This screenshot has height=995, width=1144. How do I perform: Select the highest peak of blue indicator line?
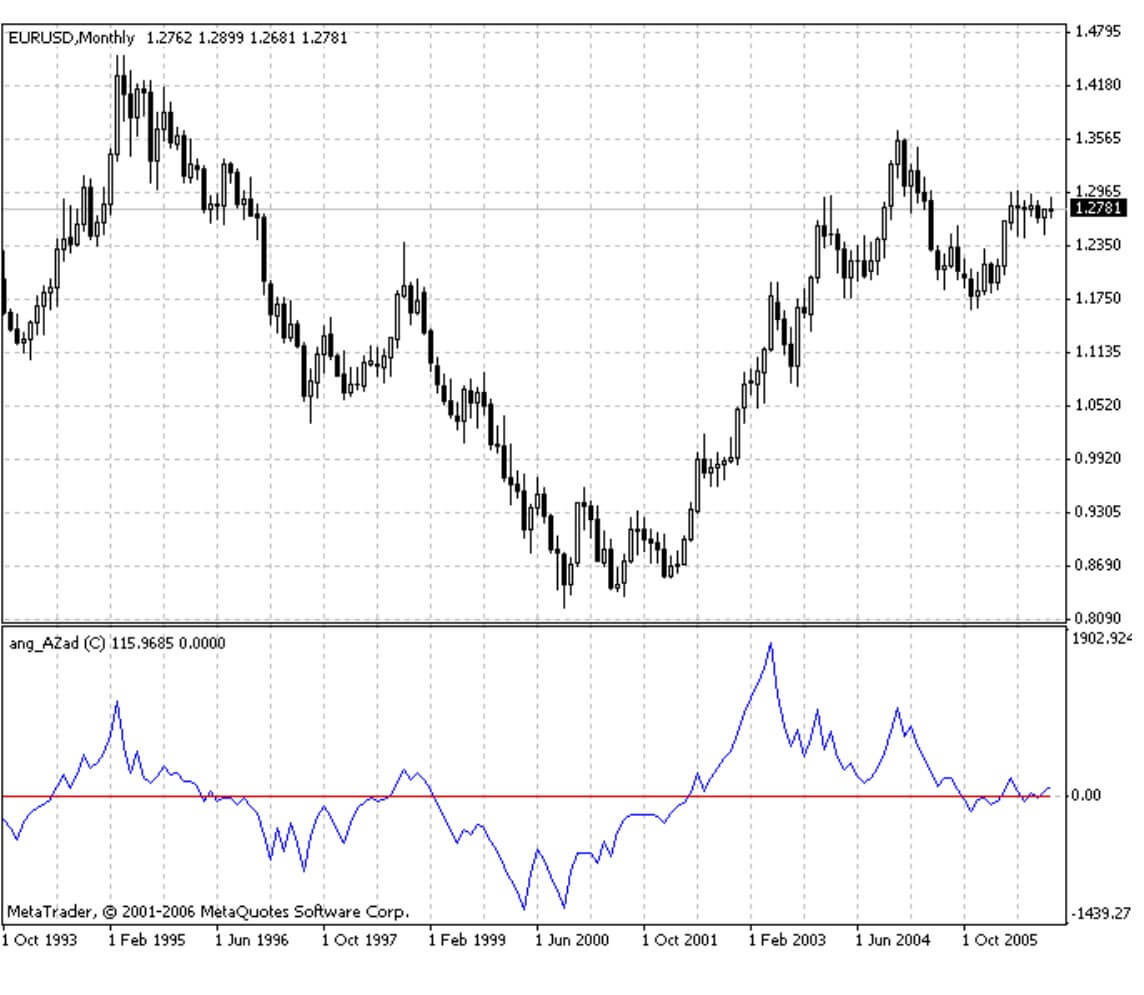[x=770, y=644]
